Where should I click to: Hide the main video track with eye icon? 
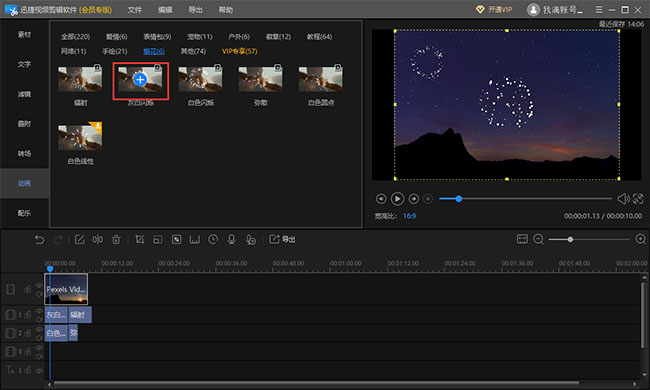coord(39,285)
